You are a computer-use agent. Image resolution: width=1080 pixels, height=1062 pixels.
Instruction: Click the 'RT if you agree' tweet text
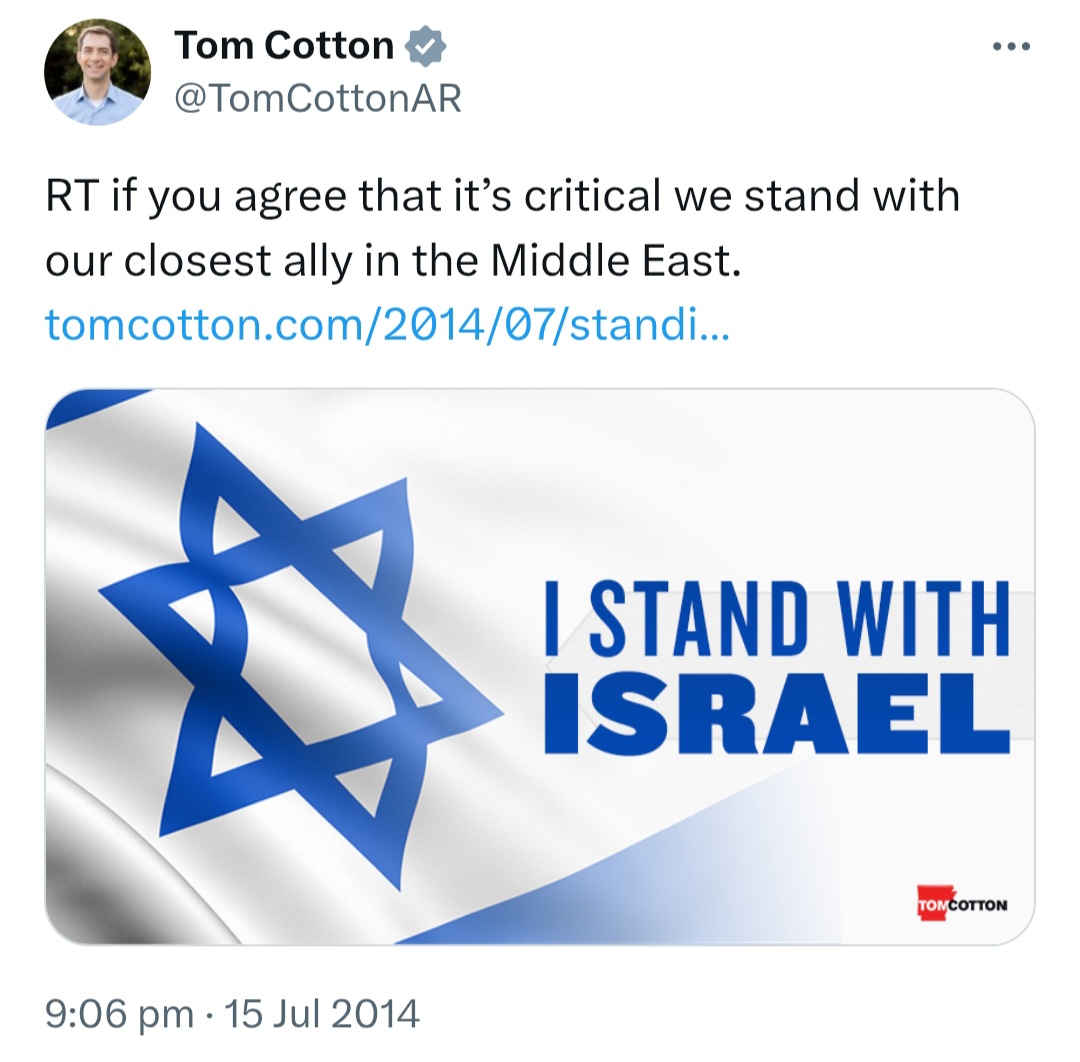coord(196,196)
